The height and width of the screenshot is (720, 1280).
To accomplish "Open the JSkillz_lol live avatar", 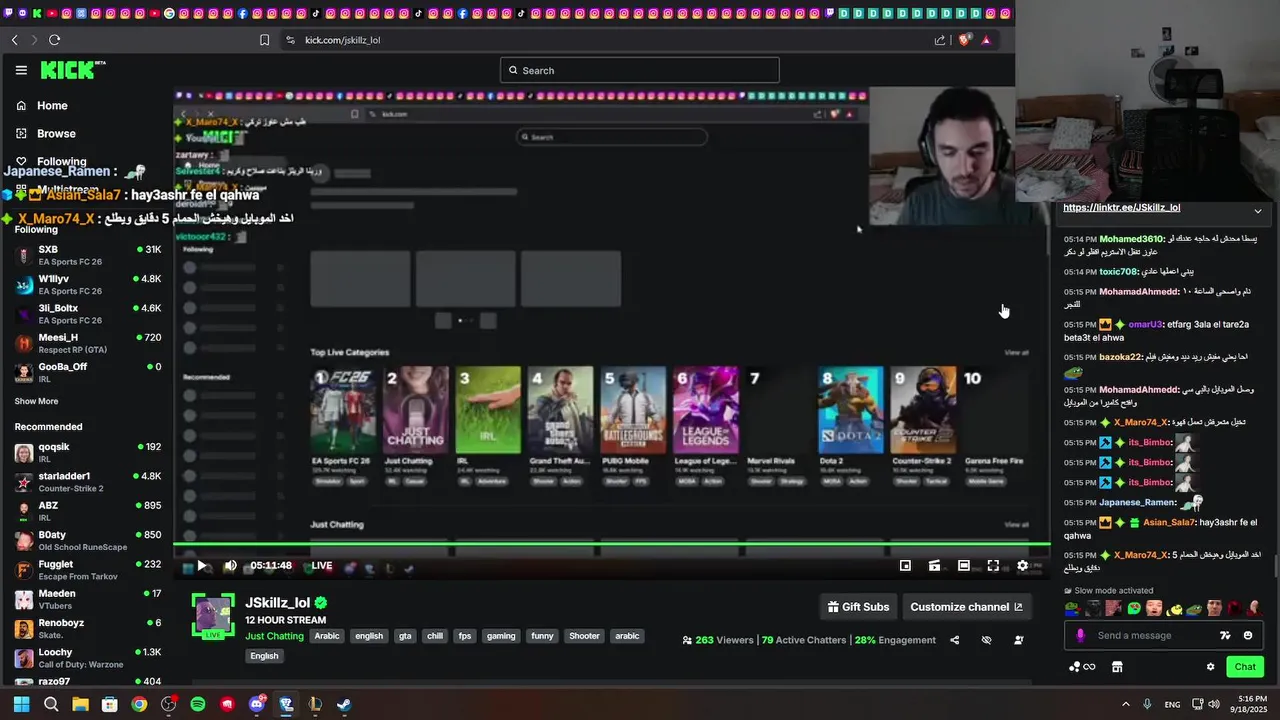I will (x=213, y=616).
